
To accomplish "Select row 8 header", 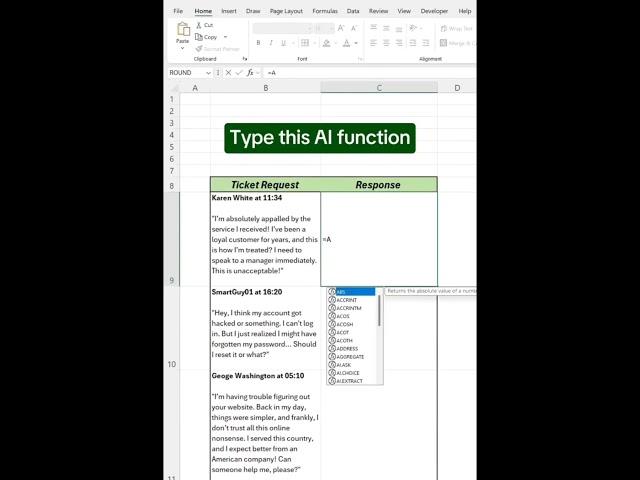I will (x=172, y=185).
